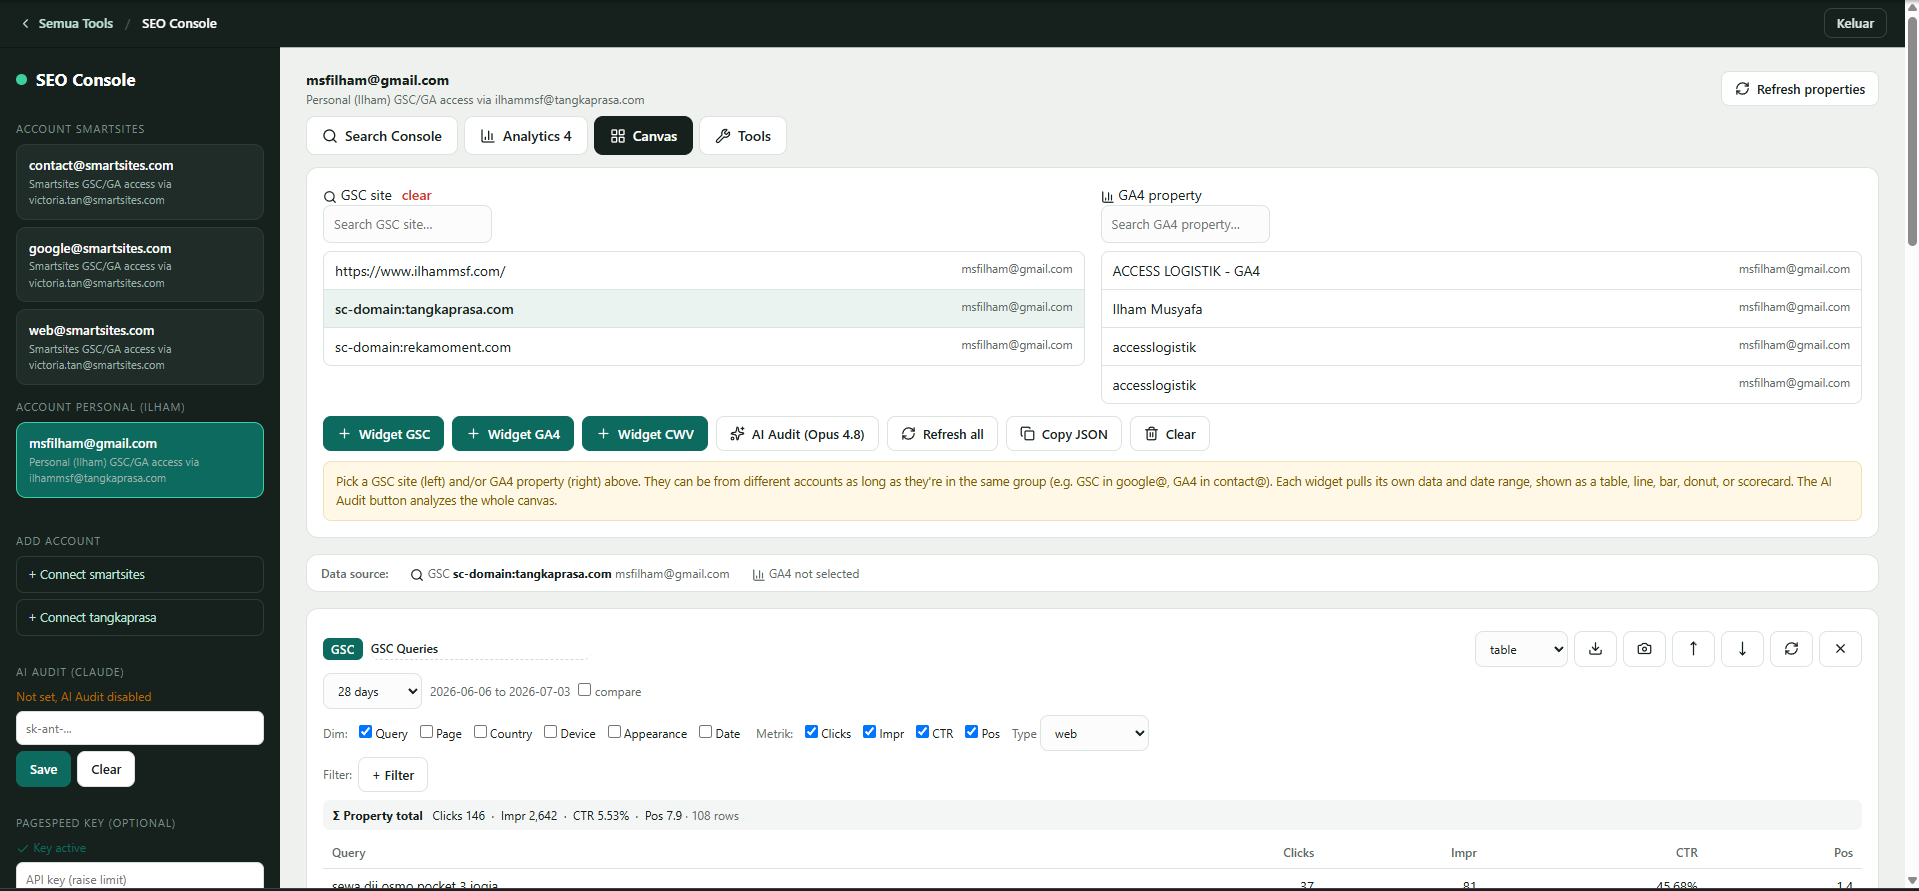Image resolution: width=1919 pixels, height=891 pixels.
Task: Focus the Search GSC site field
Action: [407, 224]
